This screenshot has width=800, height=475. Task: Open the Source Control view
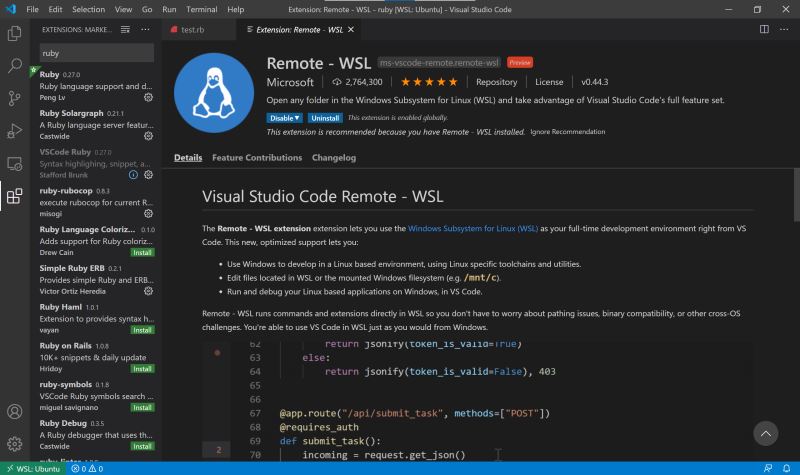(x=15, y=98)
